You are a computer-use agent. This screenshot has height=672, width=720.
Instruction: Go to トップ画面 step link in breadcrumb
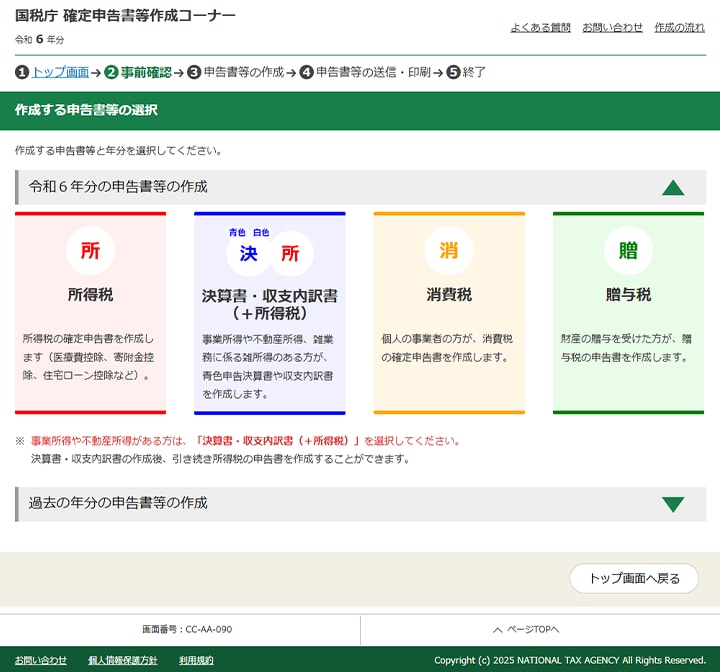[x=60, y=72]
